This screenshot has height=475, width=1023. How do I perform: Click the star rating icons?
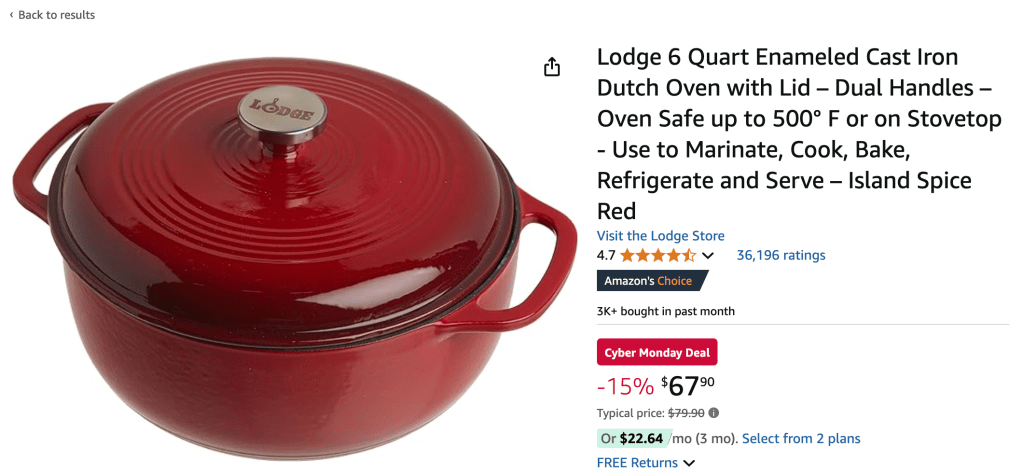(x=658, y=255)
